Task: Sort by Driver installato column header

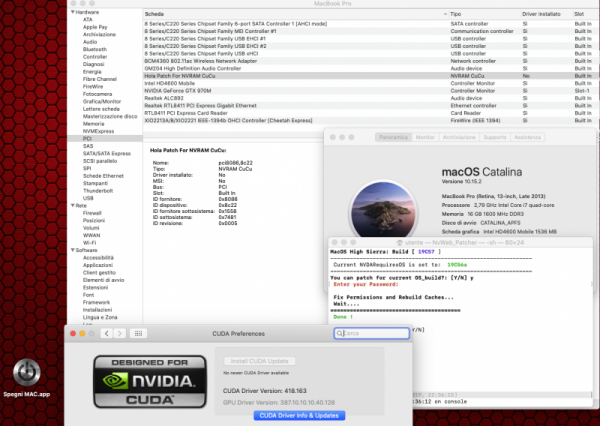Action: pyautogui.click(x=541, y=14)
